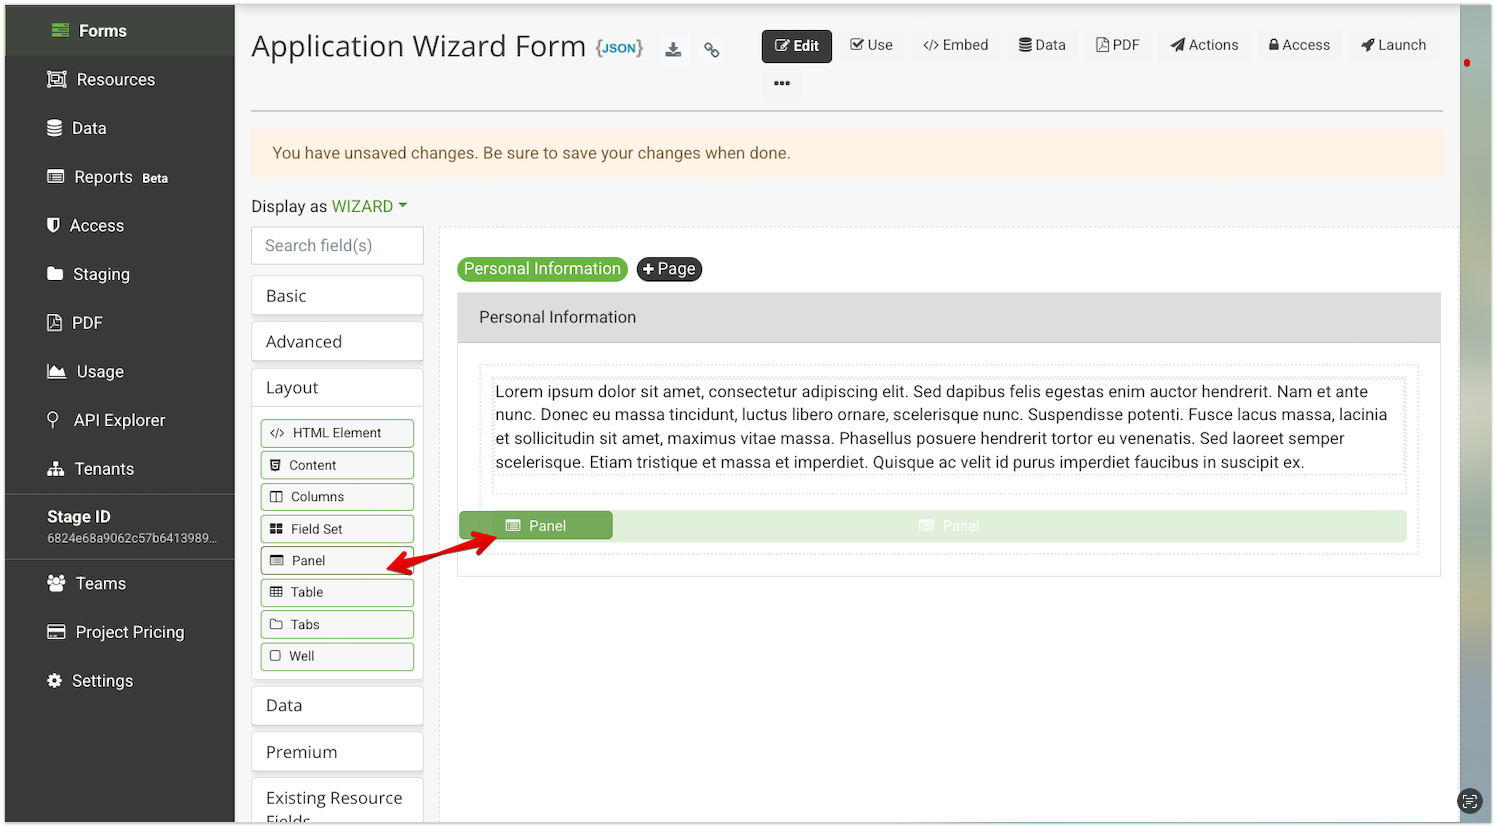The width and height of the screenshot is (1496, 828).
Task: Select the Personal Information page button
Action: pos(542,269)
